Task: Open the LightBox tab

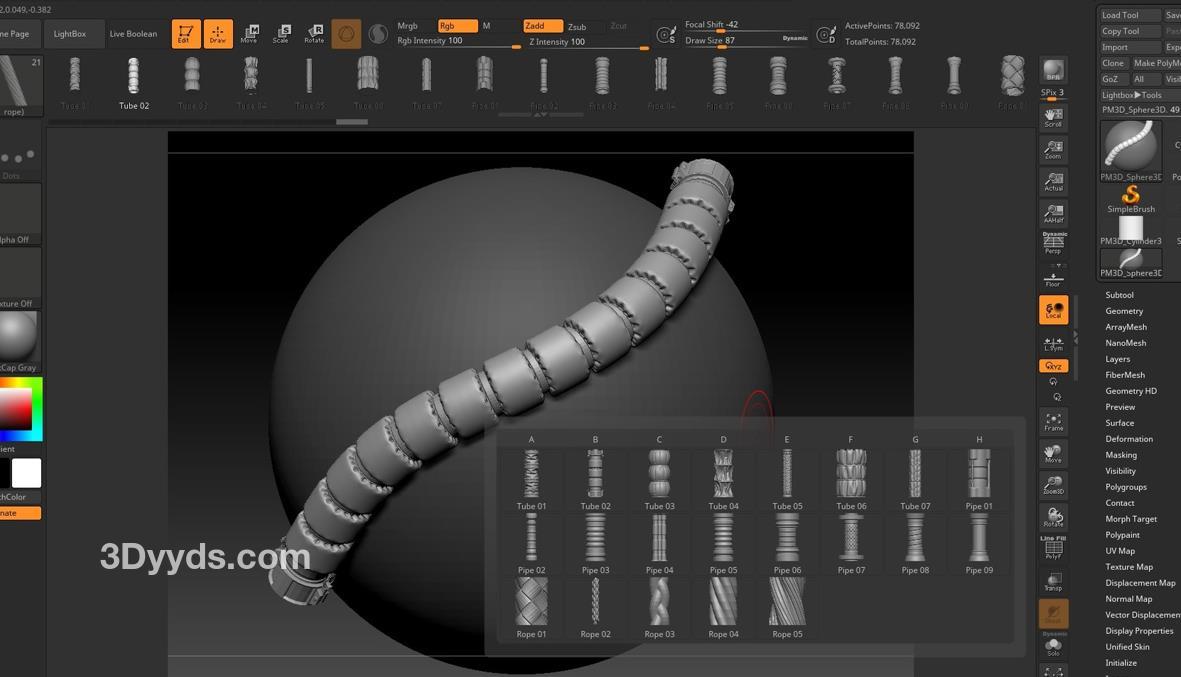Action: [x=70, y=34]
